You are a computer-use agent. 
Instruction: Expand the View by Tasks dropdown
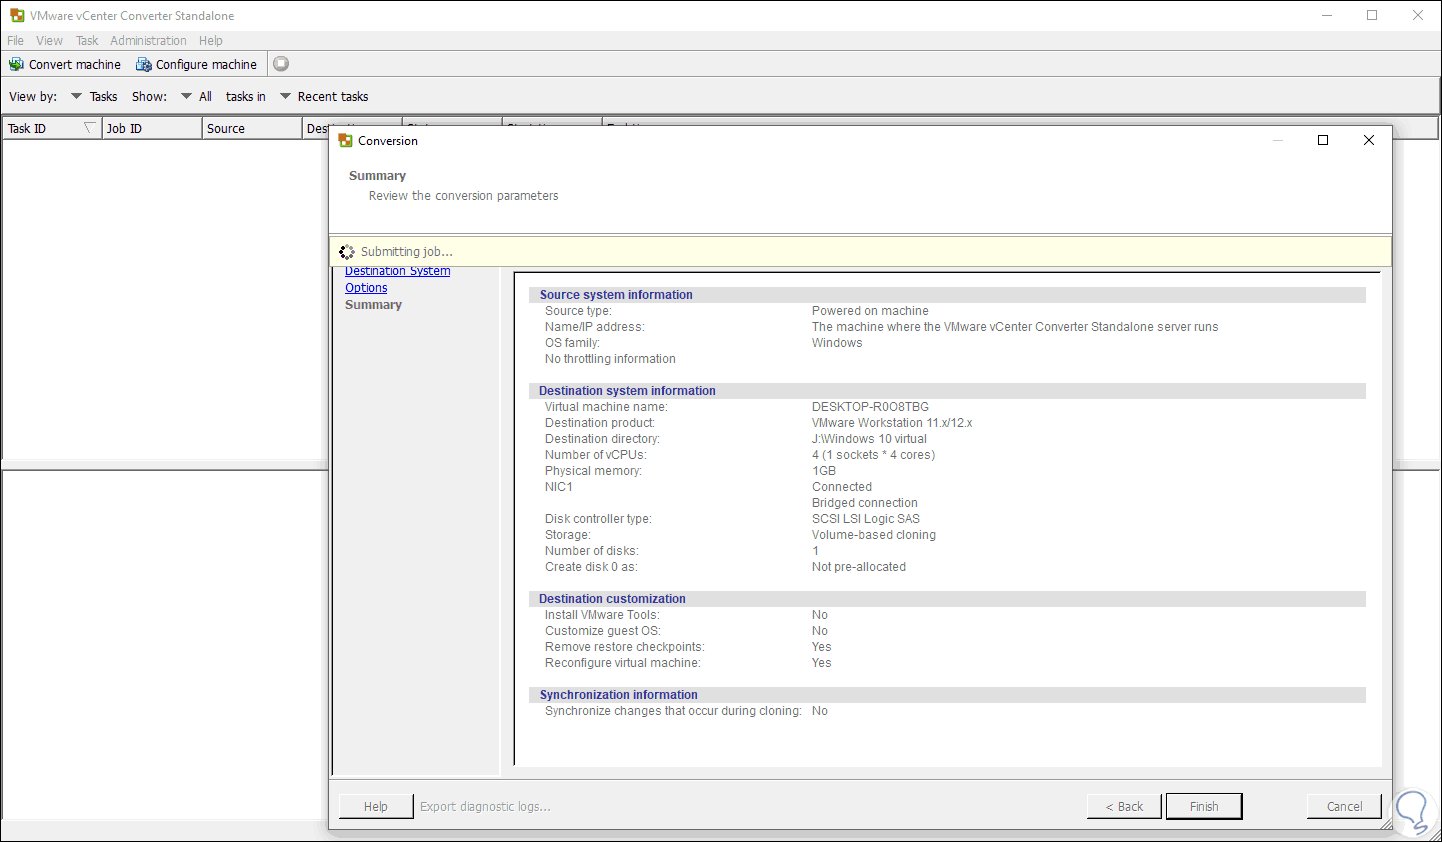(x=94, y=97)
